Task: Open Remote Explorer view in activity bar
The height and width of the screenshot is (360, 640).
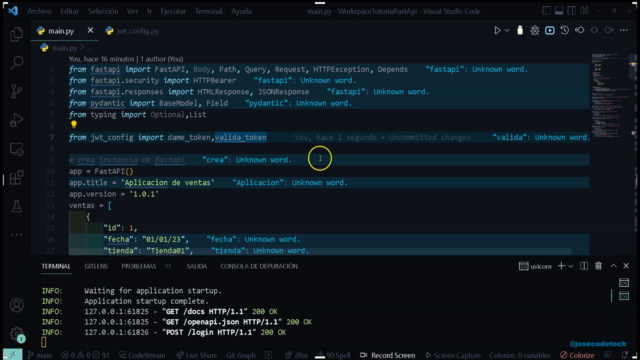Action: pyautogui.click(x=16, y=149)
